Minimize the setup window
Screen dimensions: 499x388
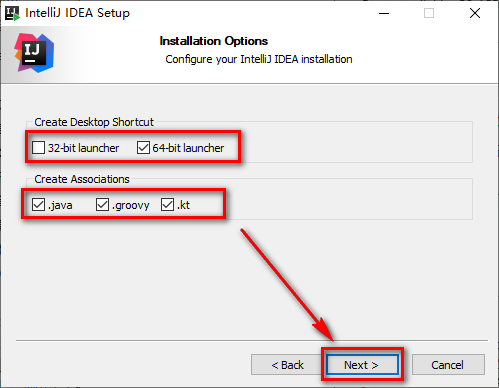pos(384,13)
